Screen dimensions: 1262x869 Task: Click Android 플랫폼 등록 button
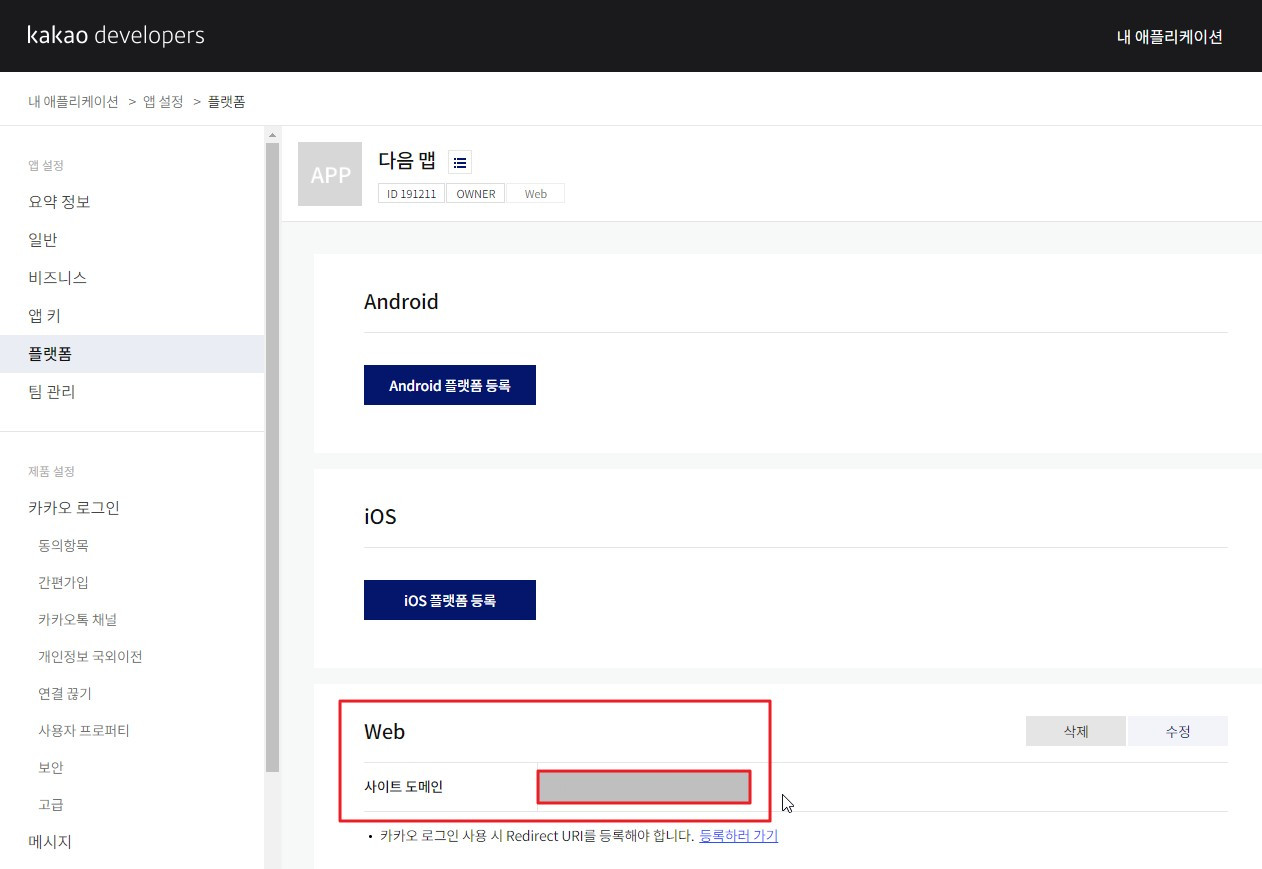[450, 385]
